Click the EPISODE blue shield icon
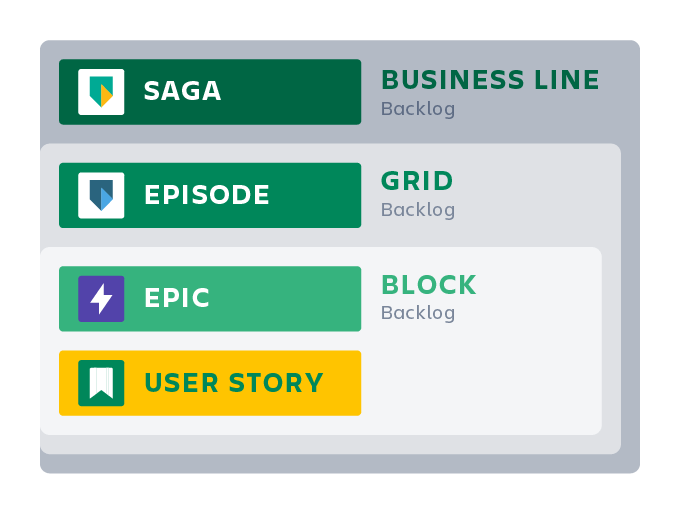The image size is (680, 510). click(x=101, y=195)
